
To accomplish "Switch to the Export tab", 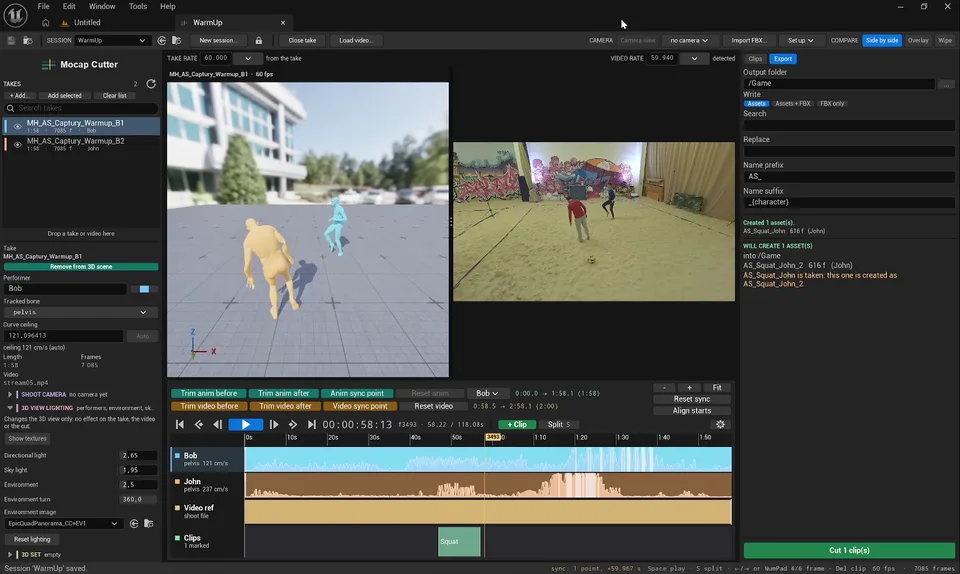I will 782,59.
